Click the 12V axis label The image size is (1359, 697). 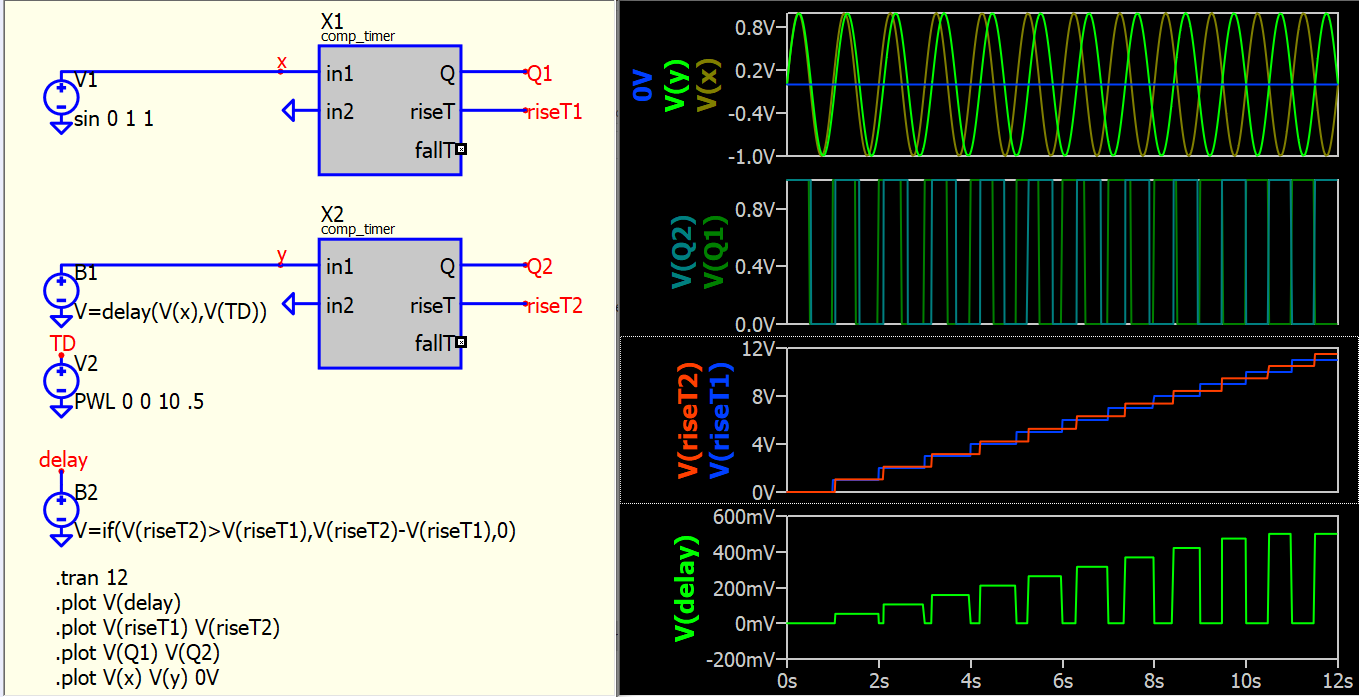pyautogui.click(x=761, y=349)
